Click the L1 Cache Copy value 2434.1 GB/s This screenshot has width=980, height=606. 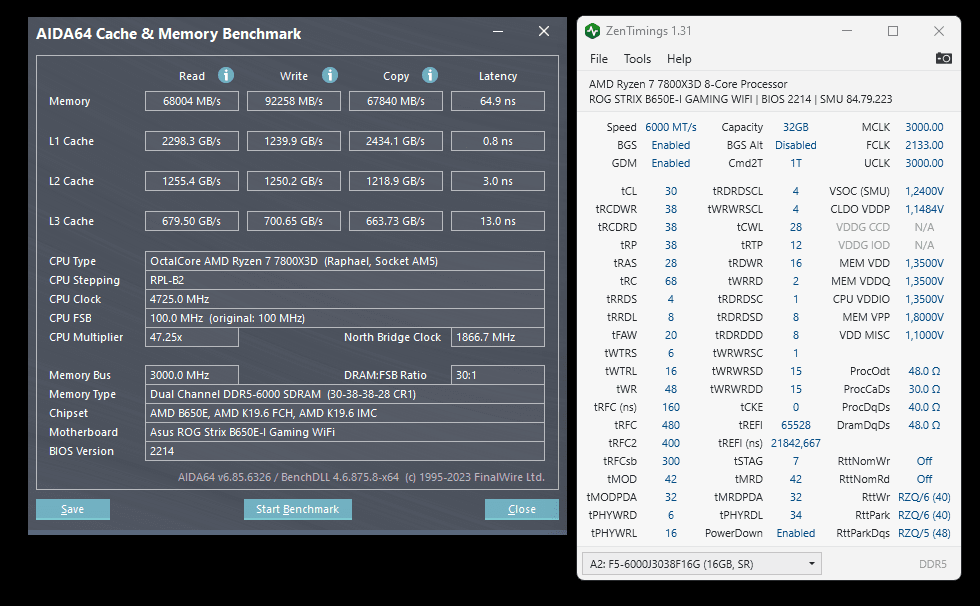click(x=396, y=141)
